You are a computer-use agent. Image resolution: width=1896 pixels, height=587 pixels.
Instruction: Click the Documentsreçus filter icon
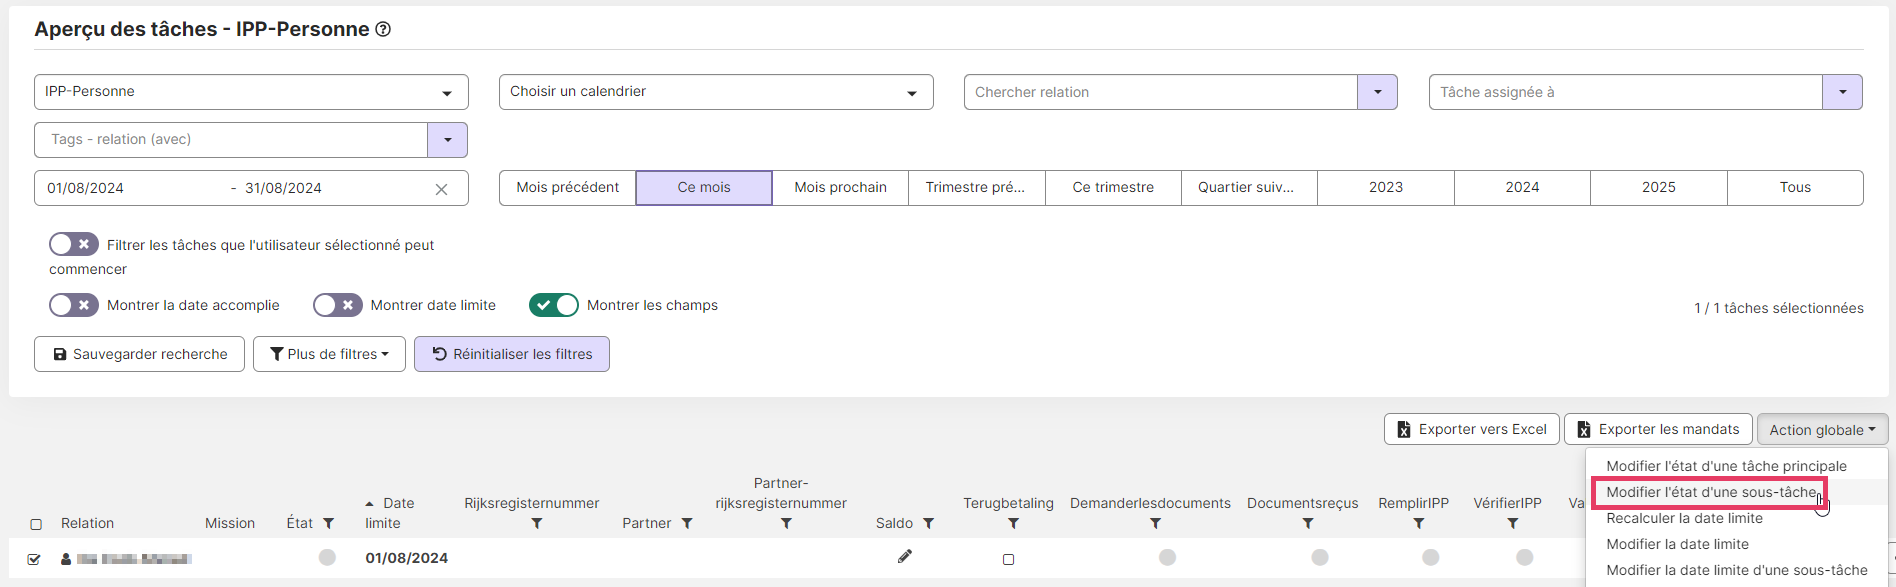point(1308,523)
